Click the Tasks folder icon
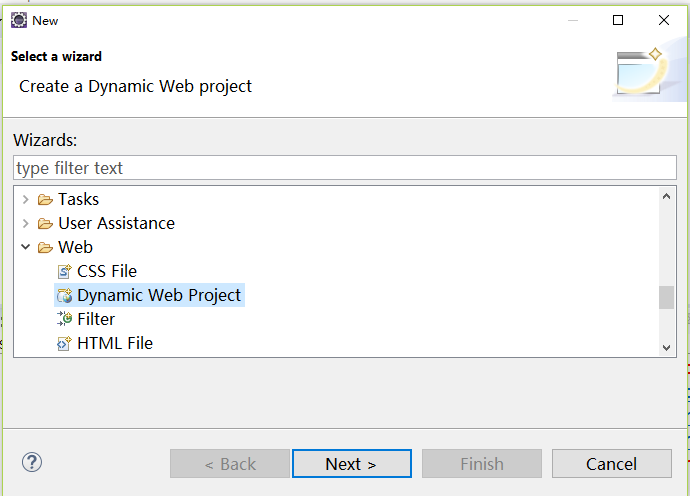Viewport: 690px width, 496px height. point(45,199)
